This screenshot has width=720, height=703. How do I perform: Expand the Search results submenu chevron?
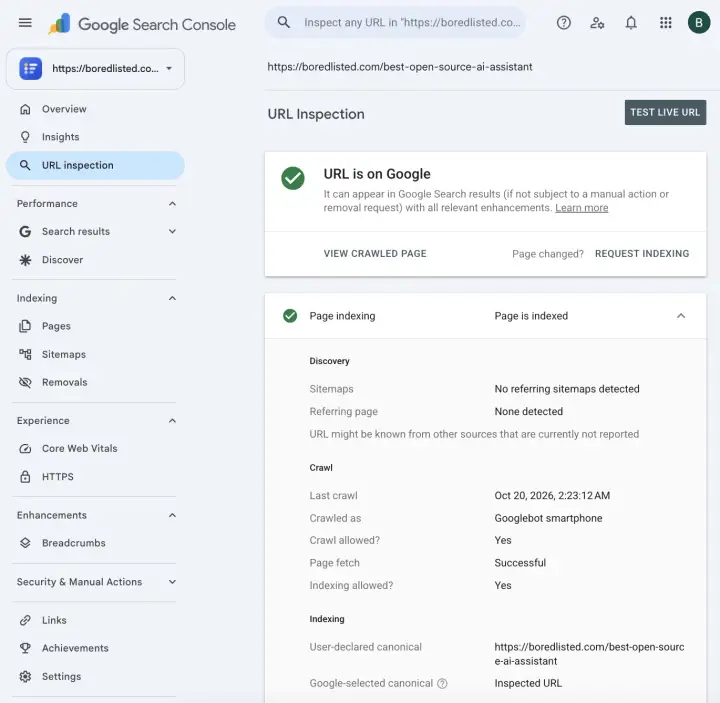pos(172,231)
